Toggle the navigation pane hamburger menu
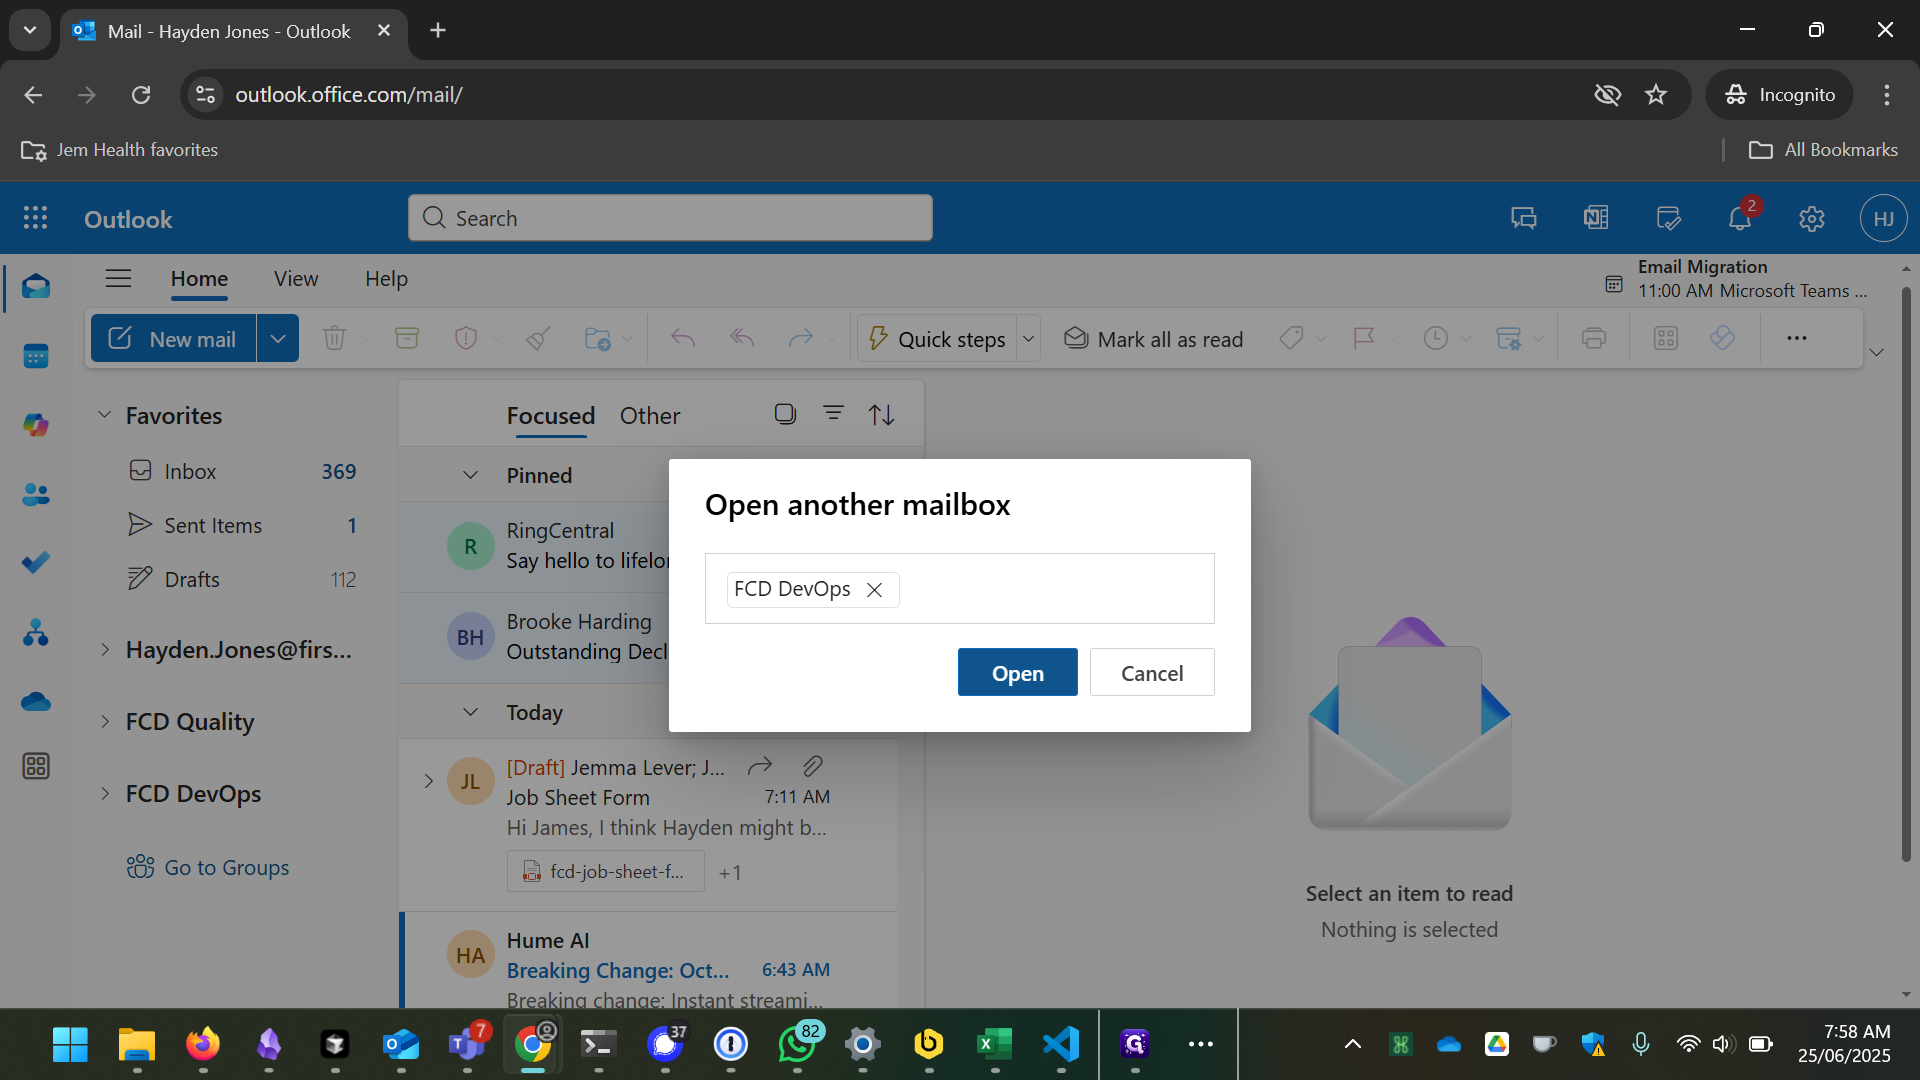The width and height of the screenshot is (1920, 1080). pos(118,278)
